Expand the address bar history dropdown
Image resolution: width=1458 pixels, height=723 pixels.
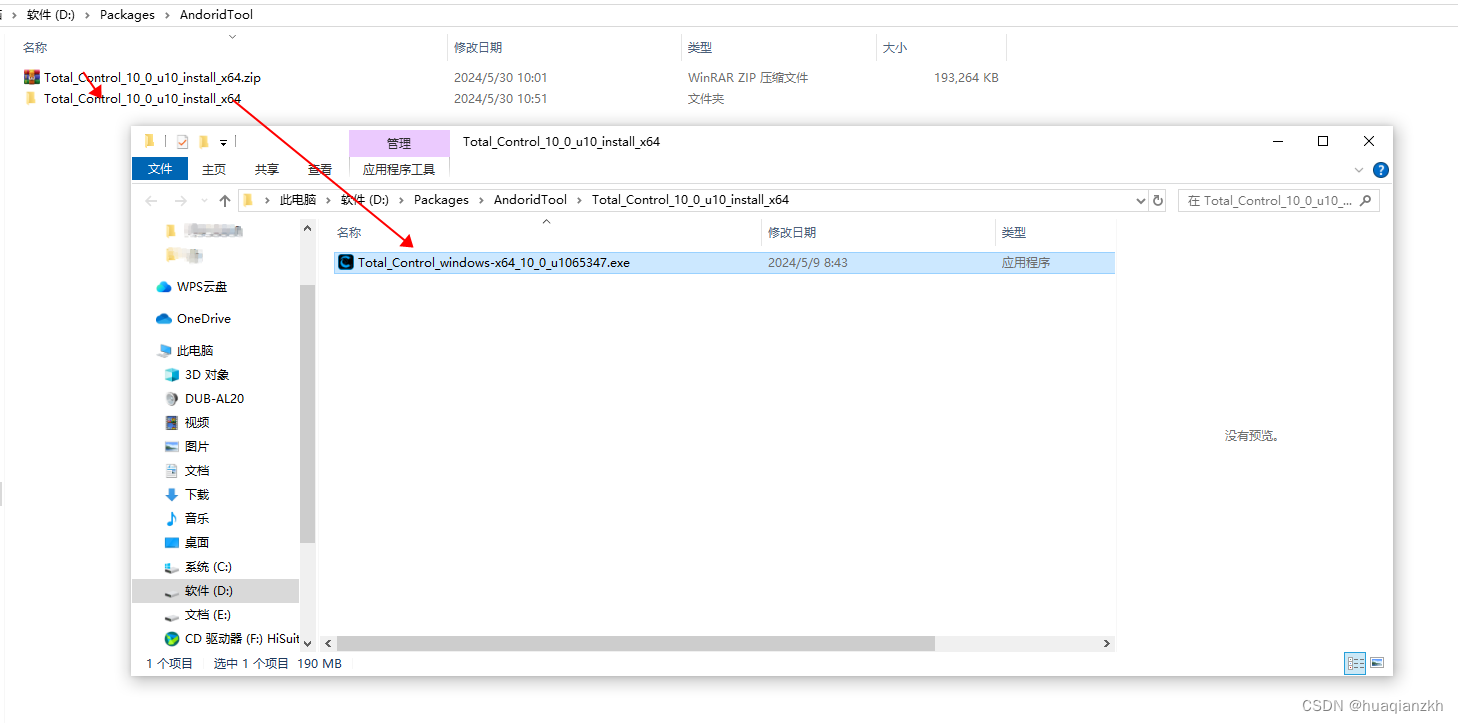[1141, 200]
